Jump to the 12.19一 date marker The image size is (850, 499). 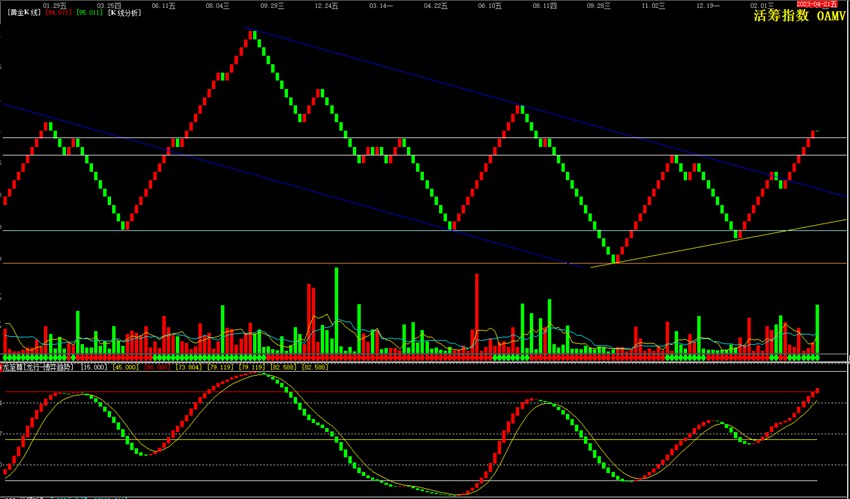708,5
